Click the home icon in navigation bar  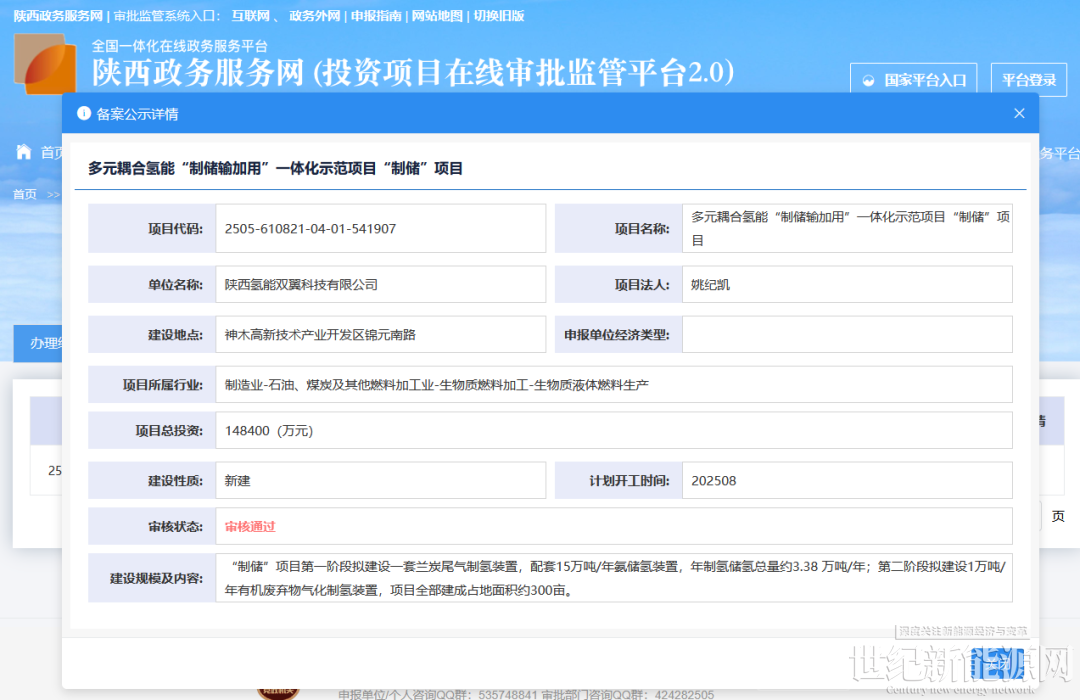click(23, 152)
